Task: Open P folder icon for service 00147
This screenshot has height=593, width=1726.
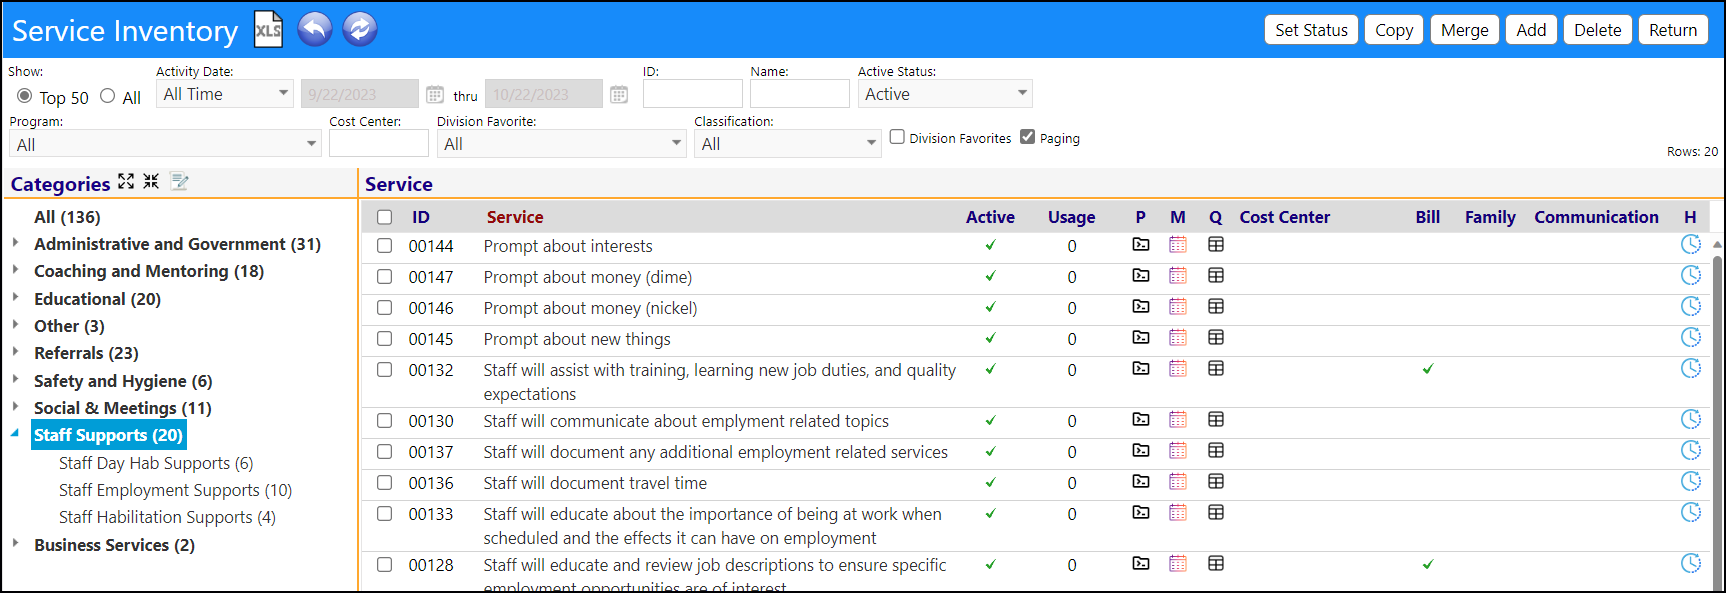Action: [1141, 276]
